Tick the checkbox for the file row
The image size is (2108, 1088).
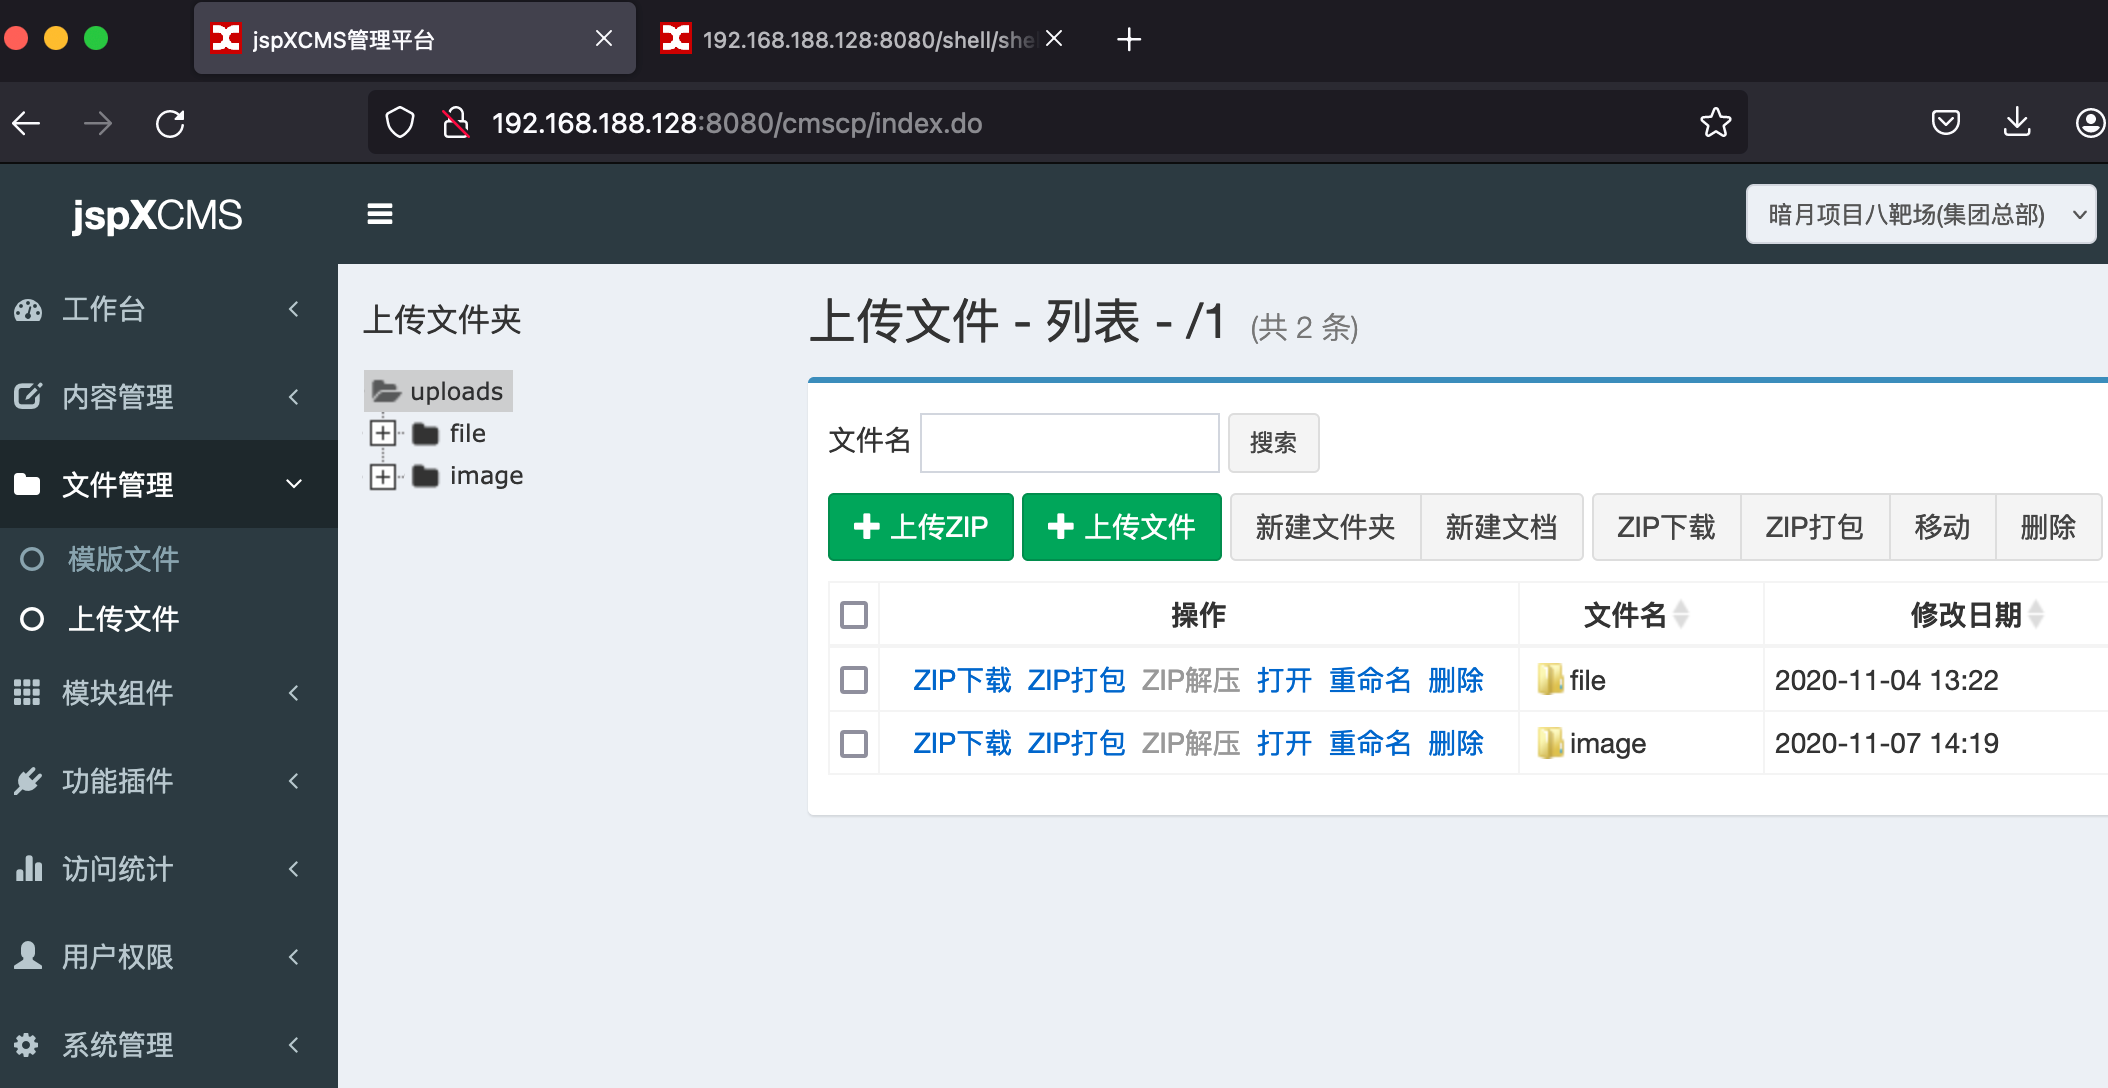pyautogui.click(x=854, y=680)
